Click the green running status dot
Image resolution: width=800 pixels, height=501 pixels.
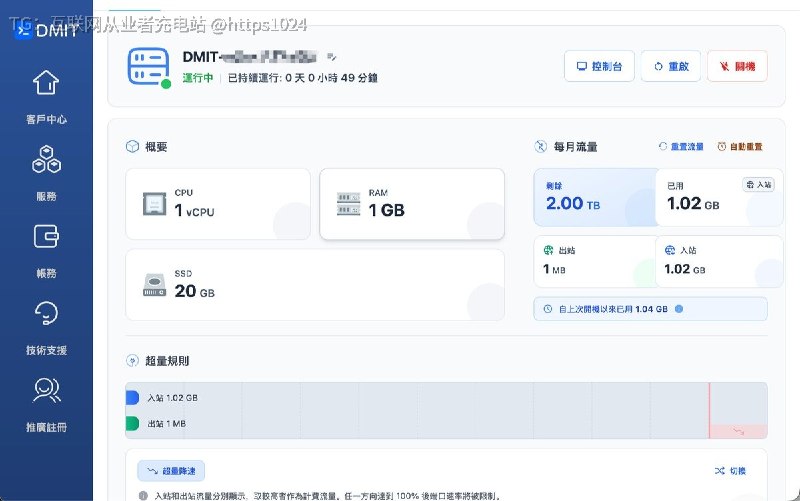(166, 84)
